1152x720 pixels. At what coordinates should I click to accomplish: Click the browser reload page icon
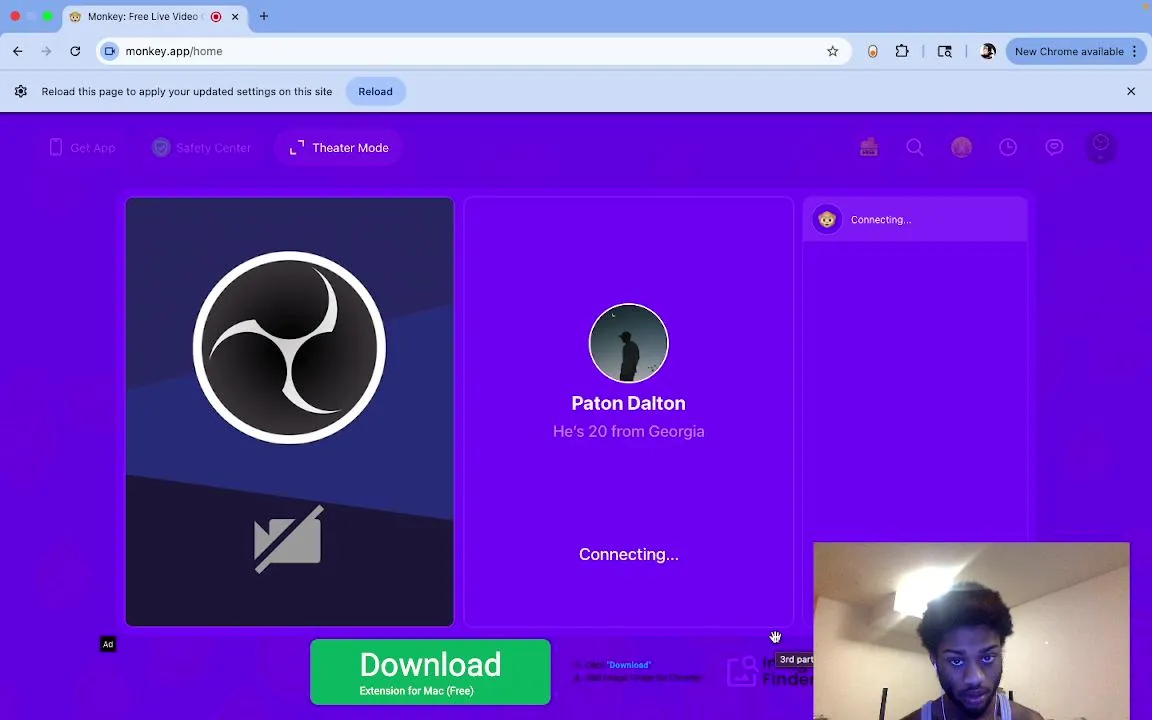pyautogui.click(x=75, y=51)
